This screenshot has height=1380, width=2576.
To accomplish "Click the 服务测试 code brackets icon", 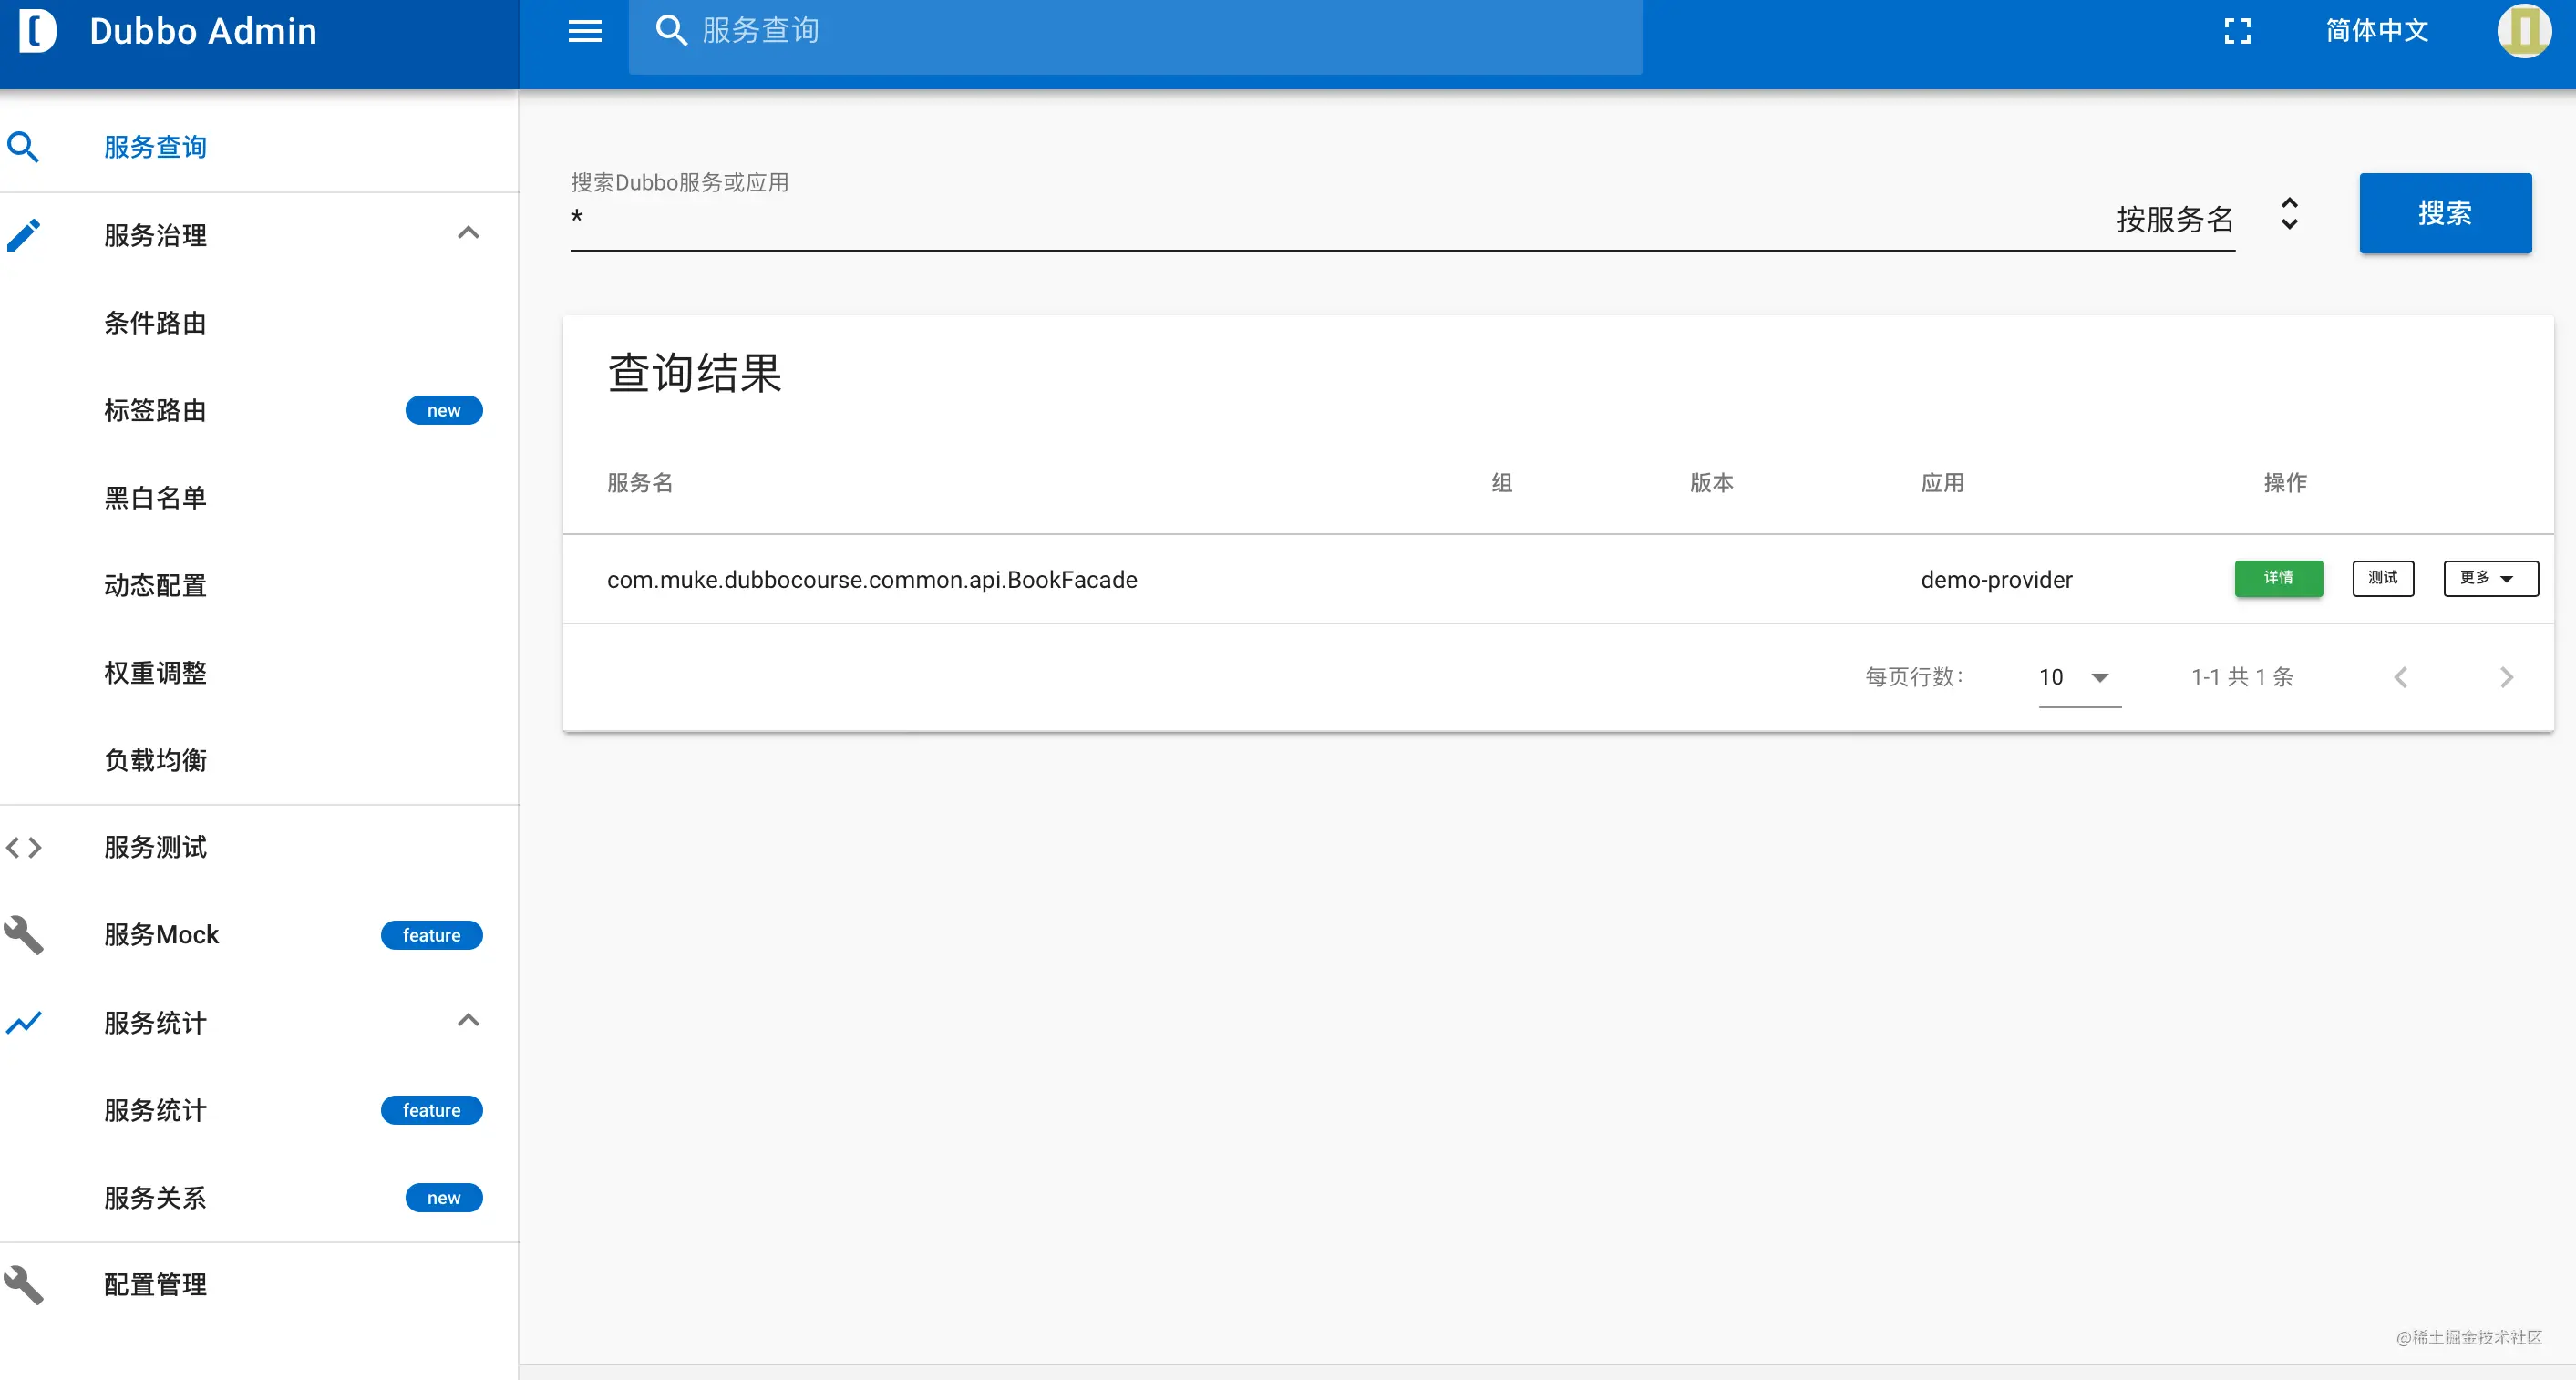I will coord(24,847).
